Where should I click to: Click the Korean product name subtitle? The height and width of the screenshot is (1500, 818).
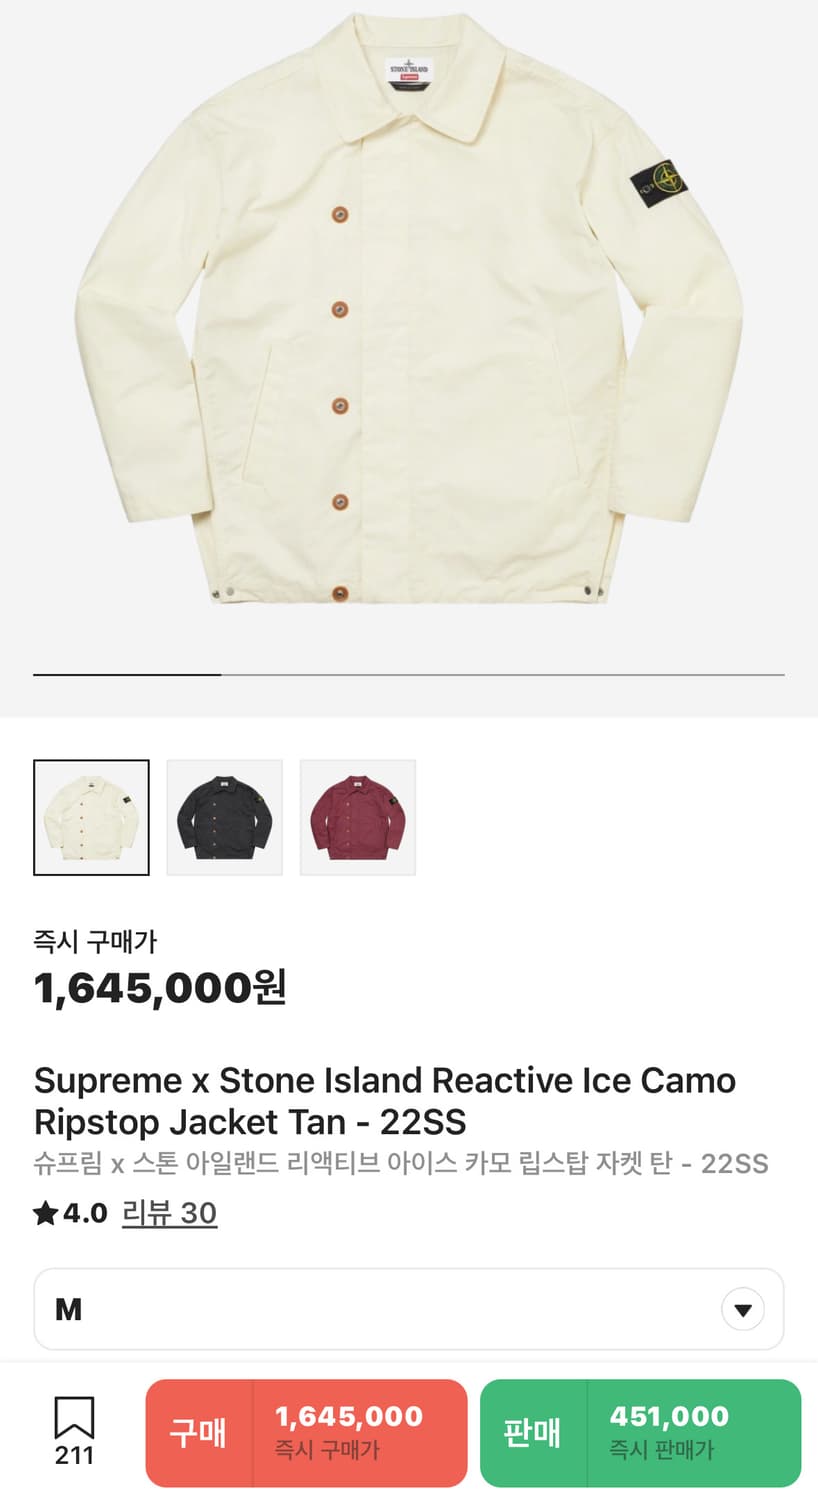(x=400, y=1164)
